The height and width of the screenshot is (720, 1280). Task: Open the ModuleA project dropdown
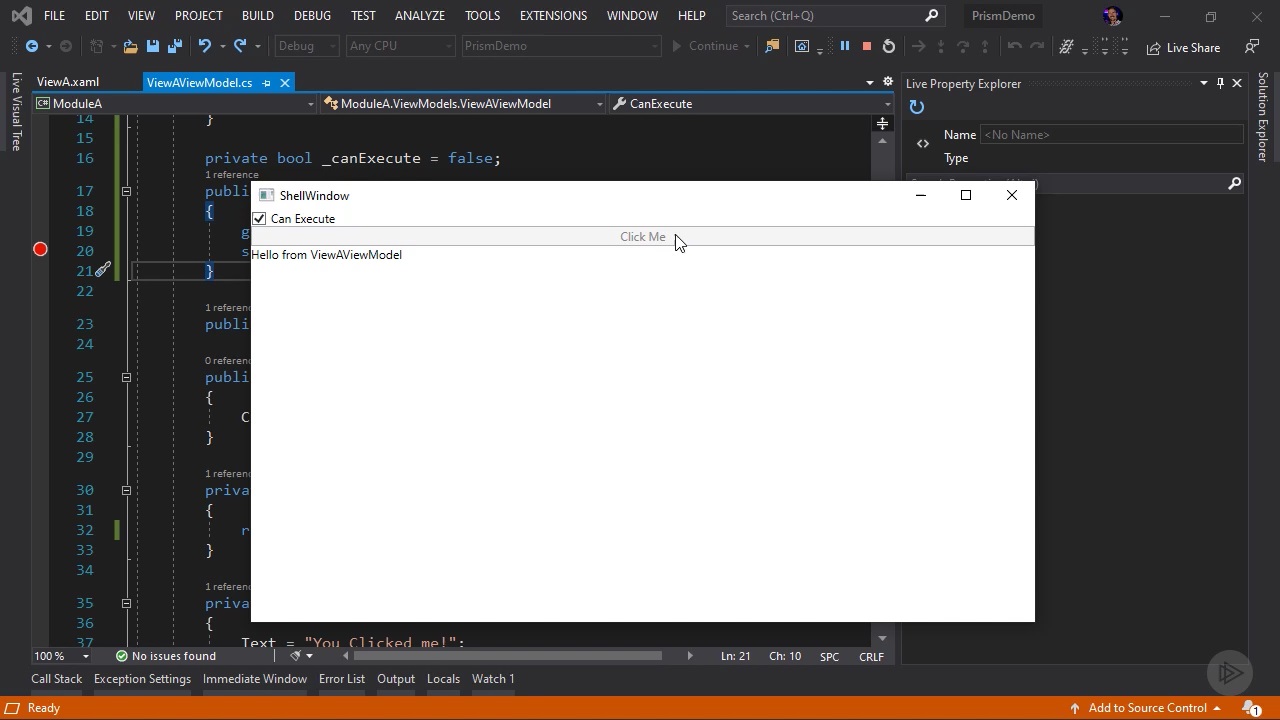click(x=175, y=104)
